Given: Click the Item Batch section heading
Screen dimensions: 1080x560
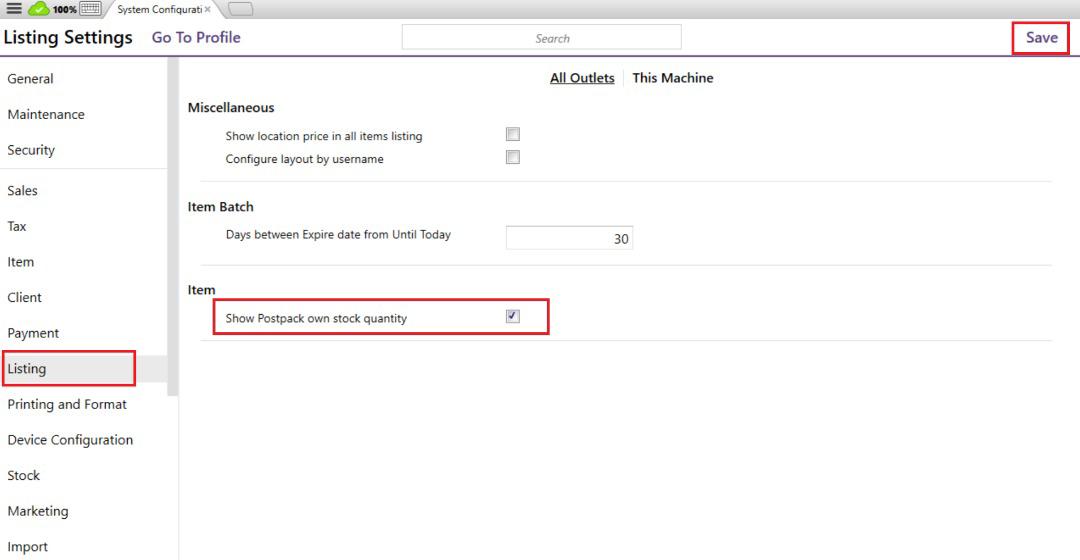Looking at the screenshot, I should point(220,207).
